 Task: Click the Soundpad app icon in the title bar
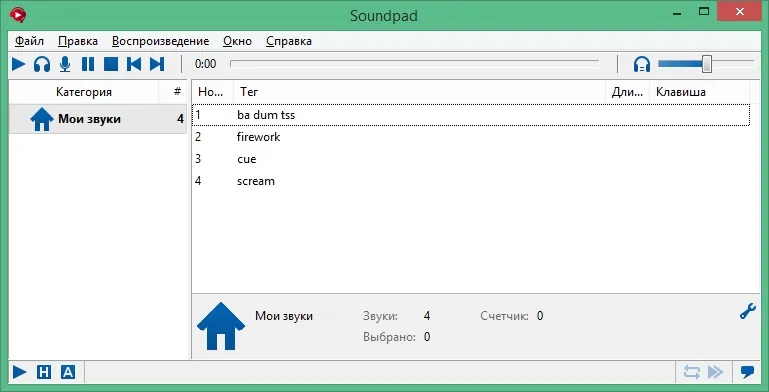pos(18,15)
